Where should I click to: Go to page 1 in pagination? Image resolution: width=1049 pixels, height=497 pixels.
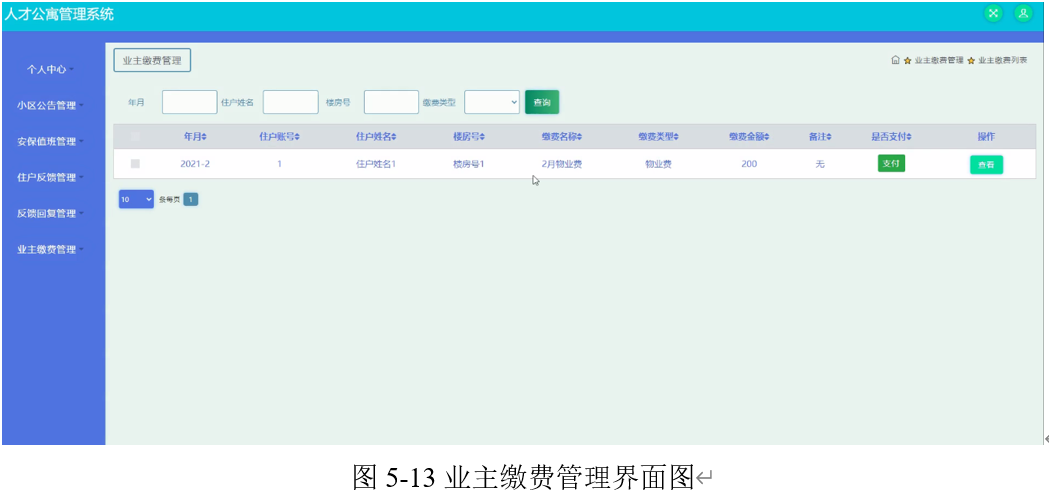coord(191,199)
